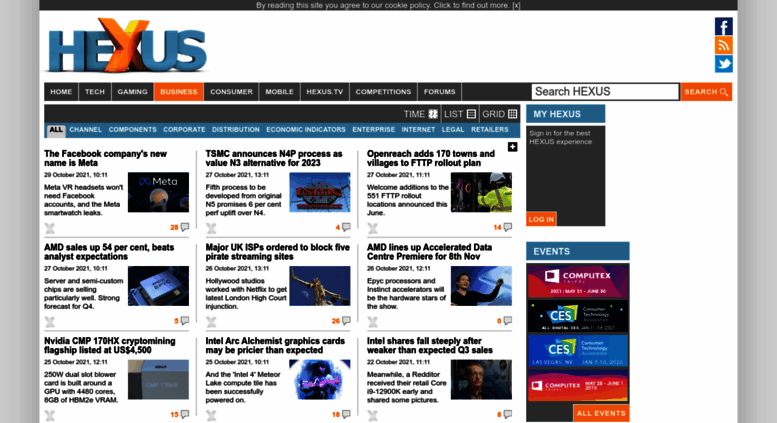Open the CONSUMER section

coord(231,92)
